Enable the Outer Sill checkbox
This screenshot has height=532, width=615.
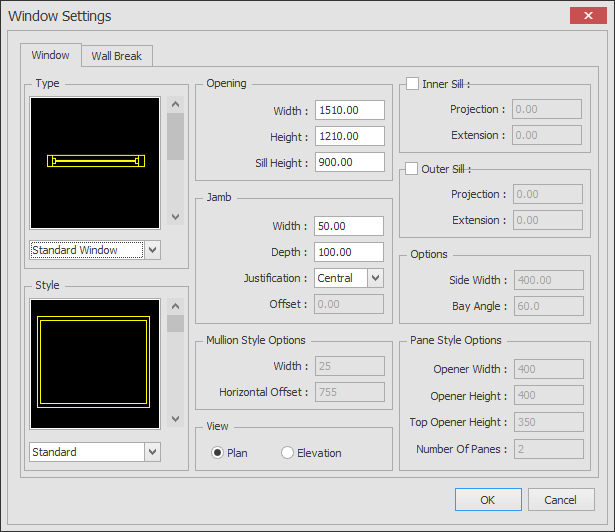411,169
